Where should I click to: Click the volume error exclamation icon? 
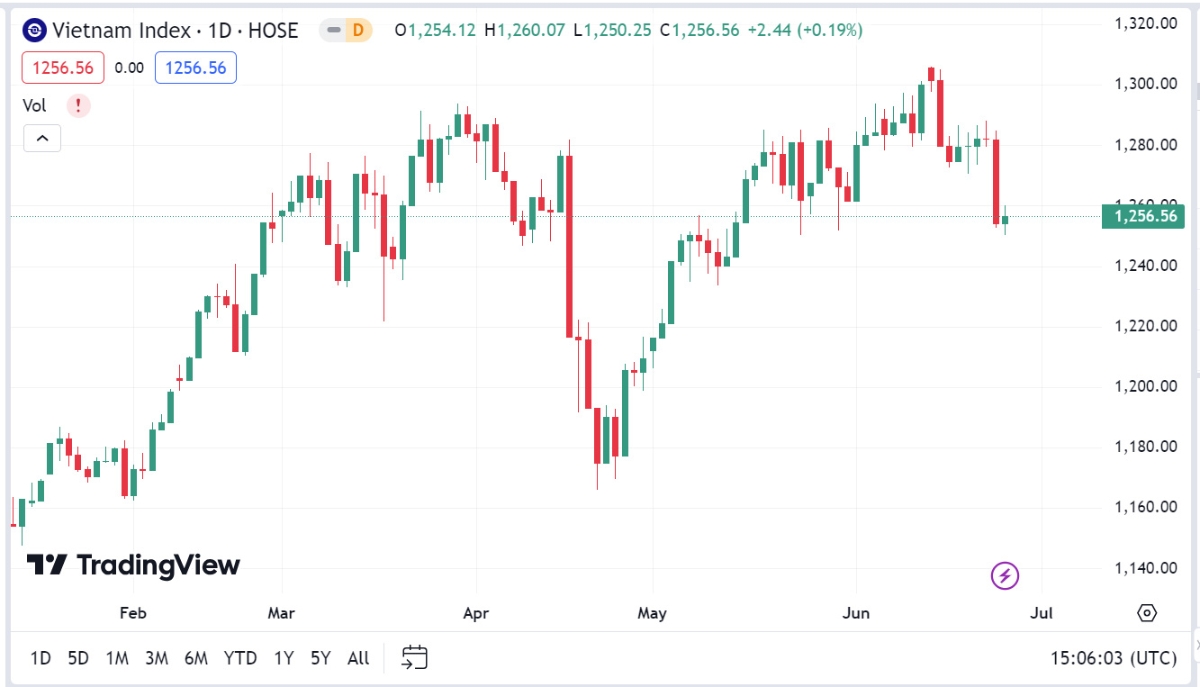[79, 105]
